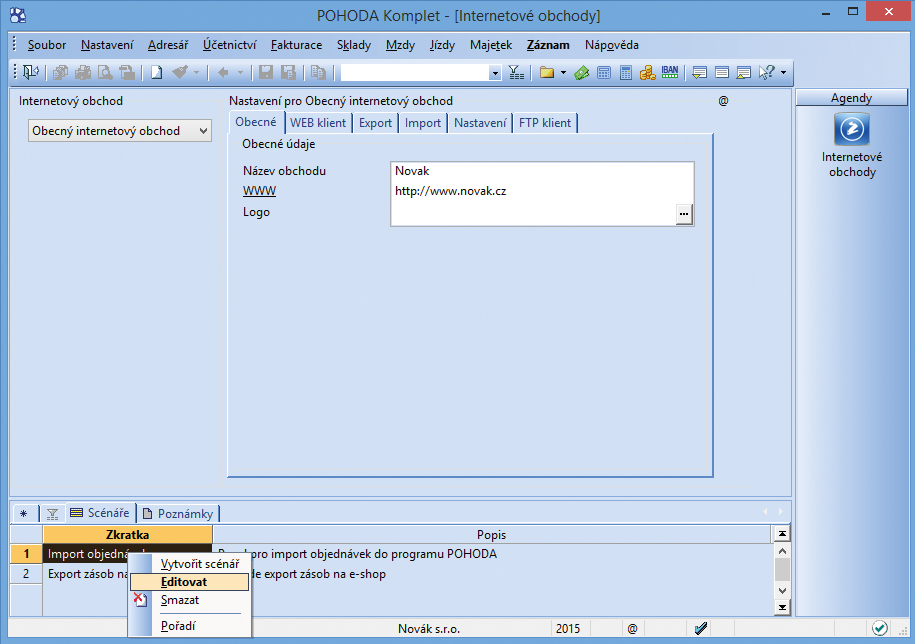Click the red X delete icon beside Smazat
The height and width of the screenshot is (644, 915).
140,599
